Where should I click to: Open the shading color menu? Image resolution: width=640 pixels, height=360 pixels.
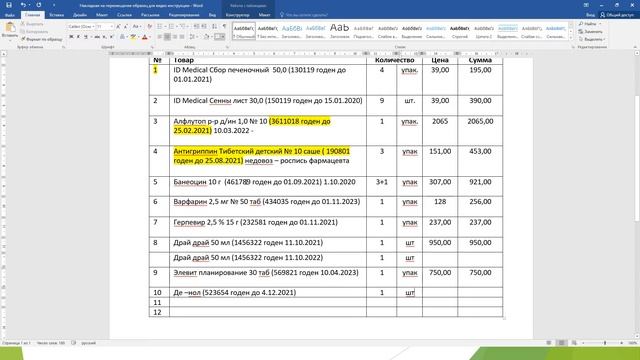[207, 37]
